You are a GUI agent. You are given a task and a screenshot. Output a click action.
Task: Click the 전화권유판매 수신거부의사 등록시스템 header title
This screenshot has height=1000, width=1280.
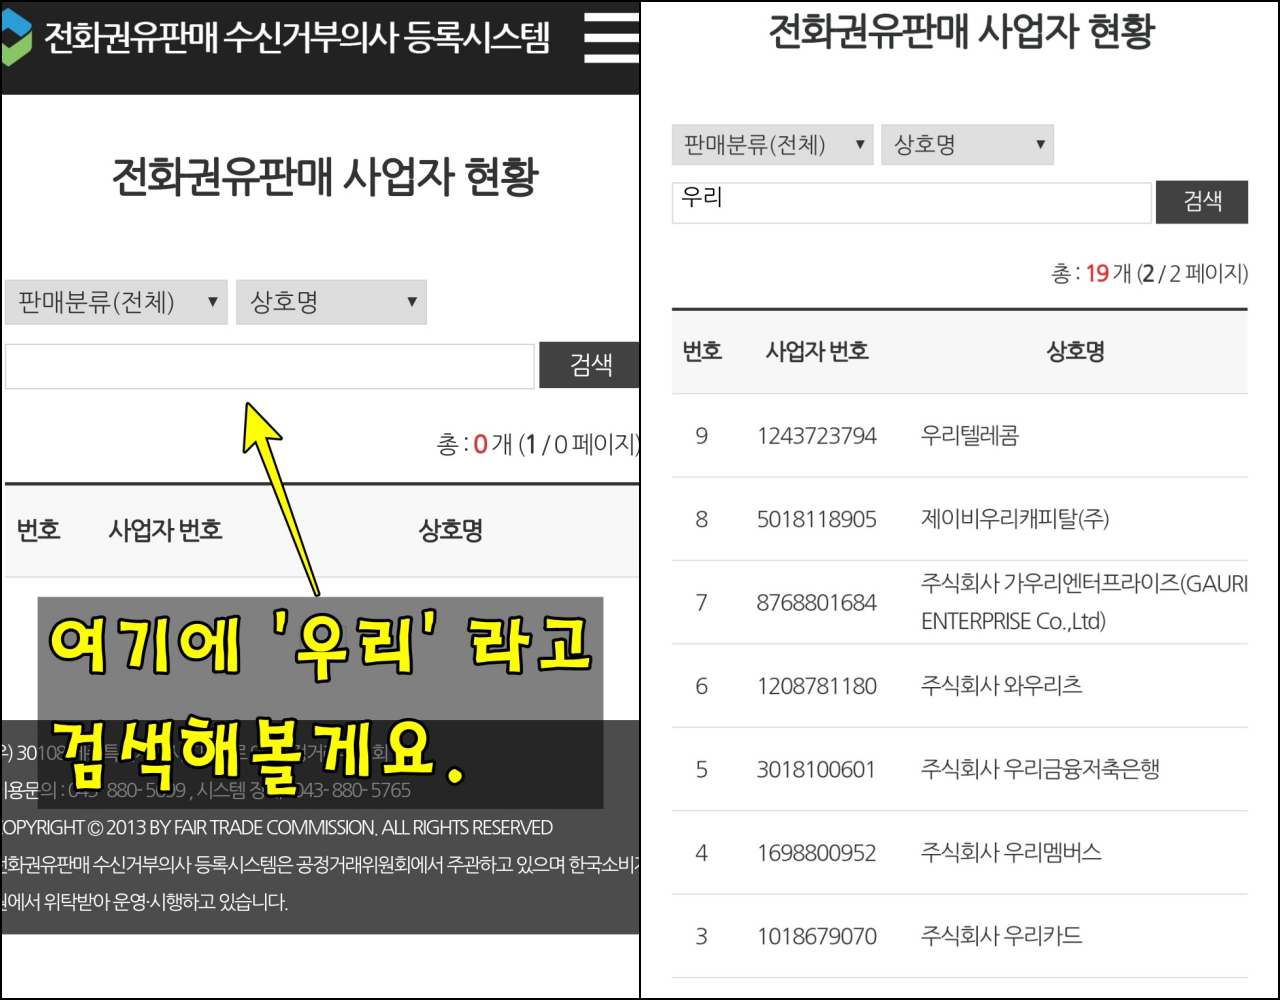coord(297,38)
